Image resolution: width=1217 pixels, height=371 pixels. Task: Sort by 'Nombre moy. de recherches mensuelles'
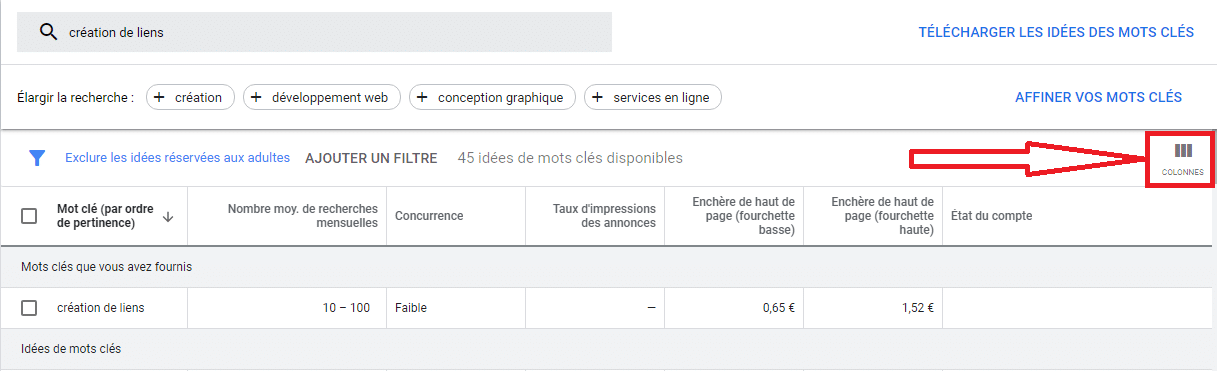303,216
